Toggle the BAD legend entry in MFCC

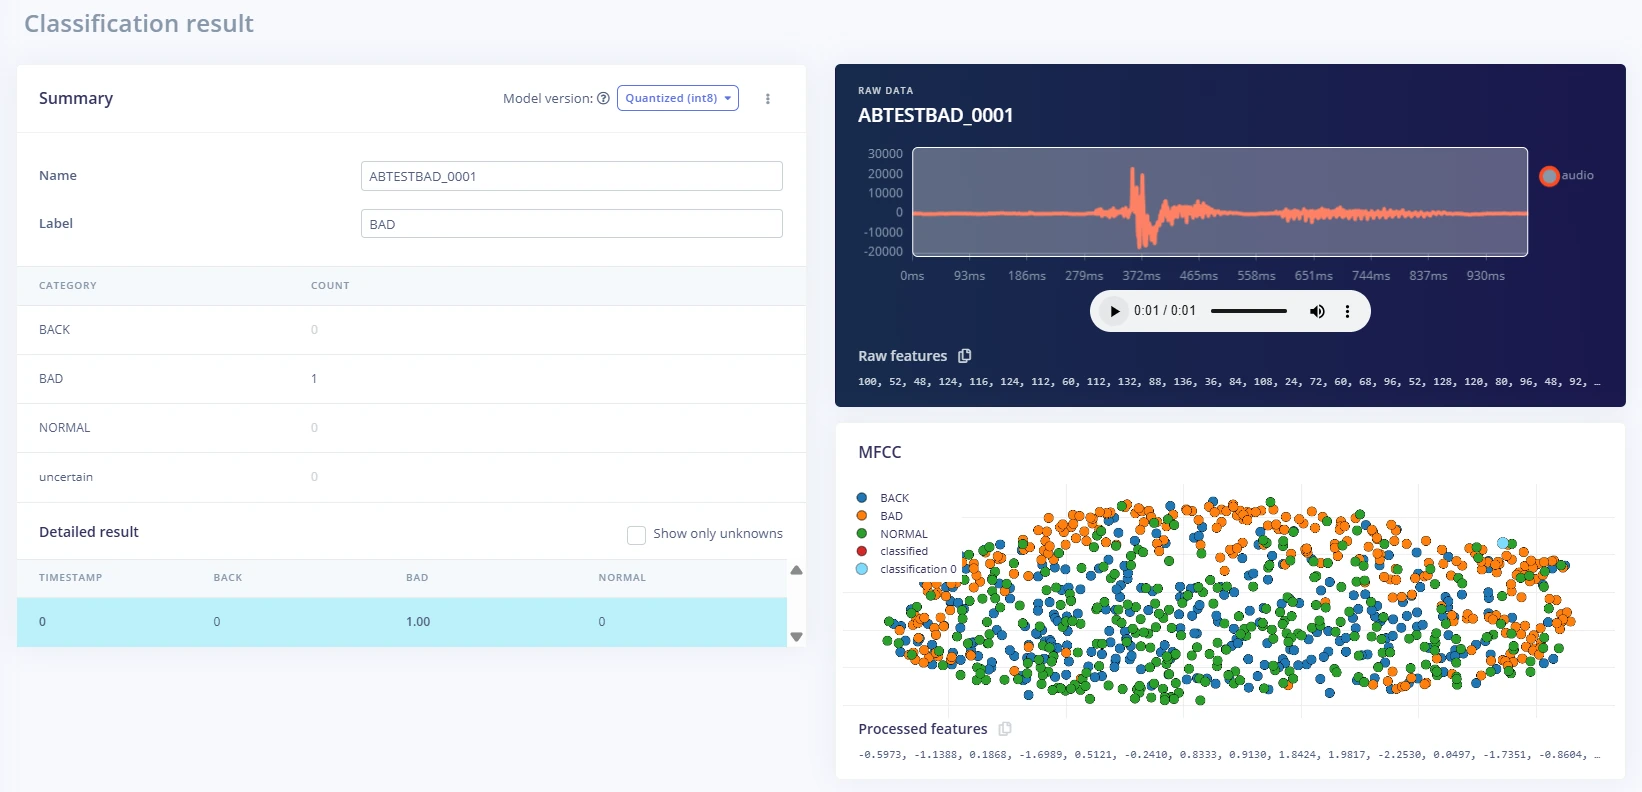click(880, 516)
